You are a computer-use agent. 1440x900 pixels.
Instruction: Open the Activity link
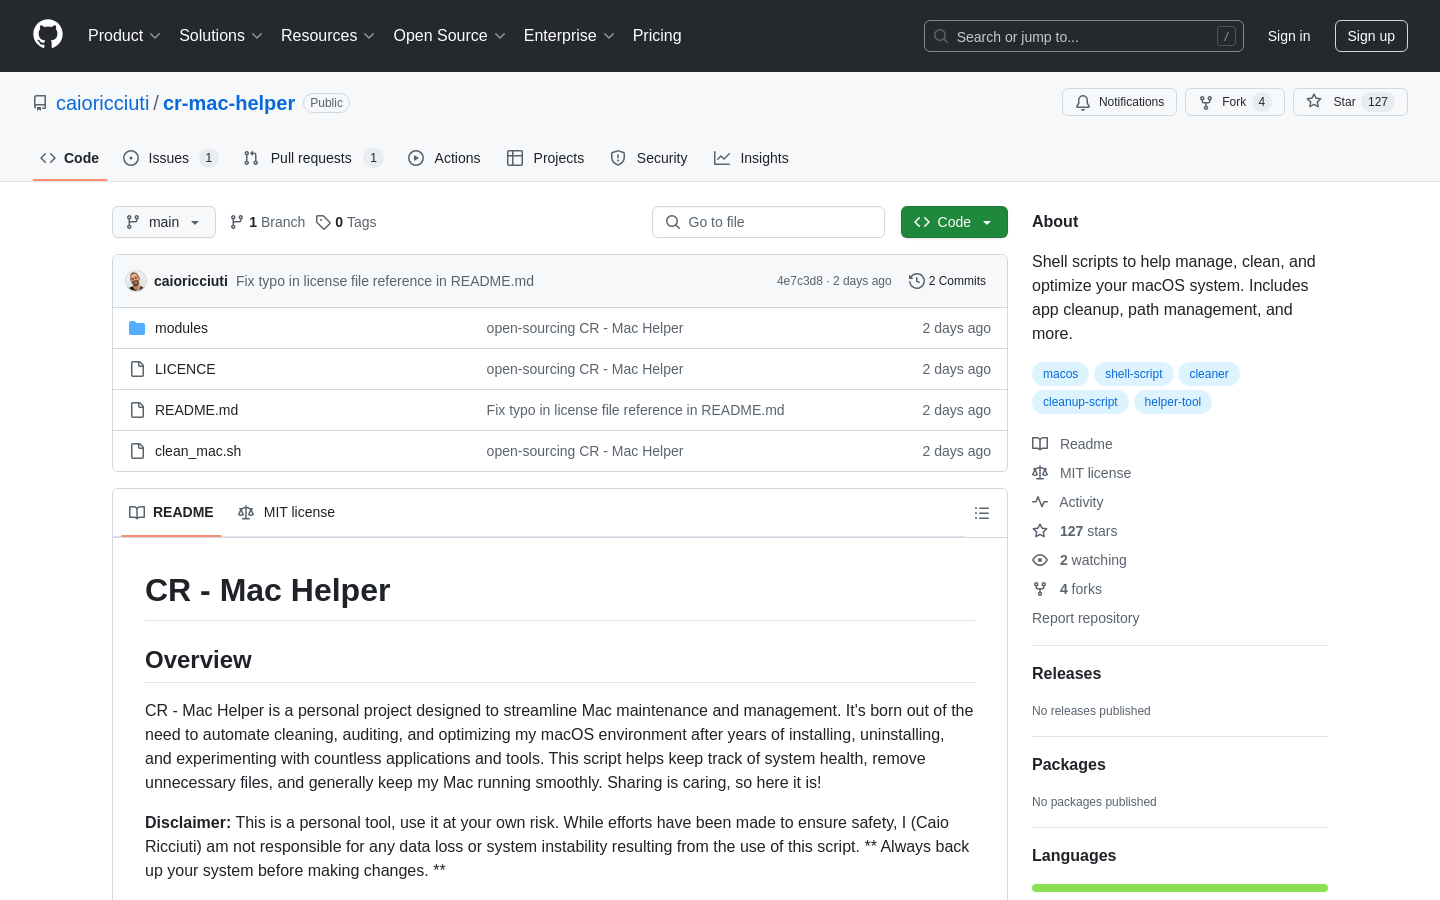point(1067,502)
